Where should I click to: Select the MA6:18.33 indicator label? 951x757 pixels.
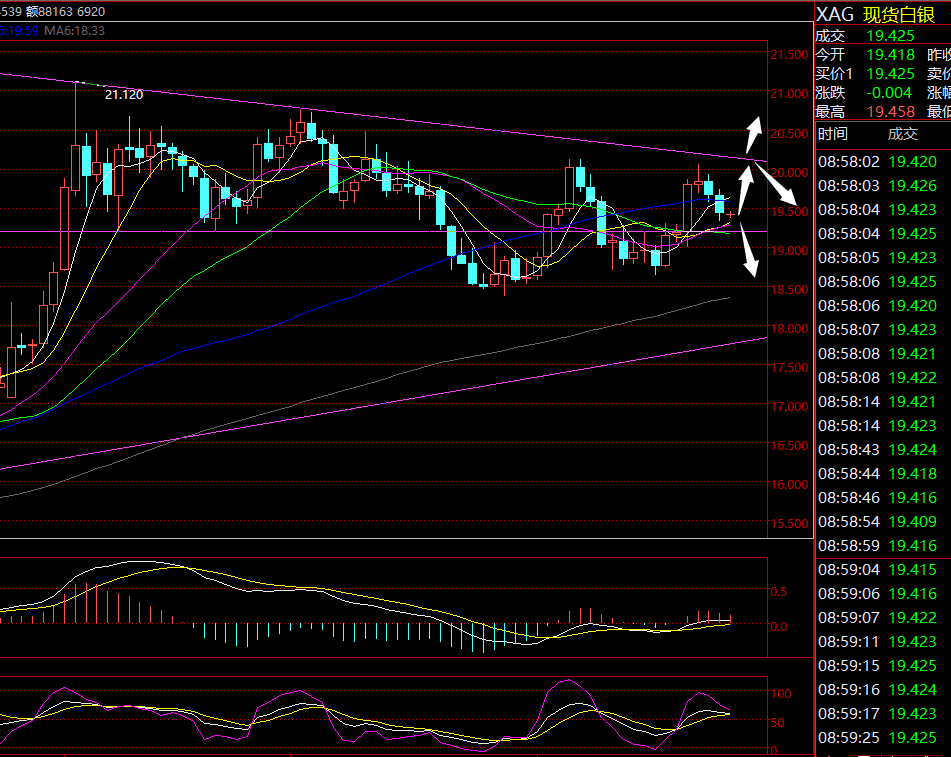coord(74,30)
